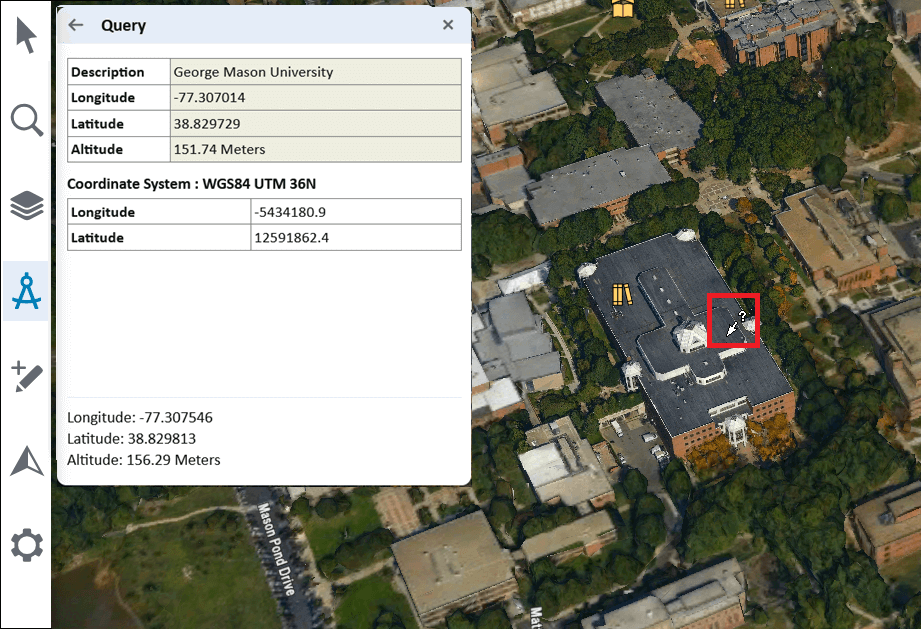Click the highlighted compass analysis tool
The height and width of the screenshot is (629, 921).
click(26, 291)
